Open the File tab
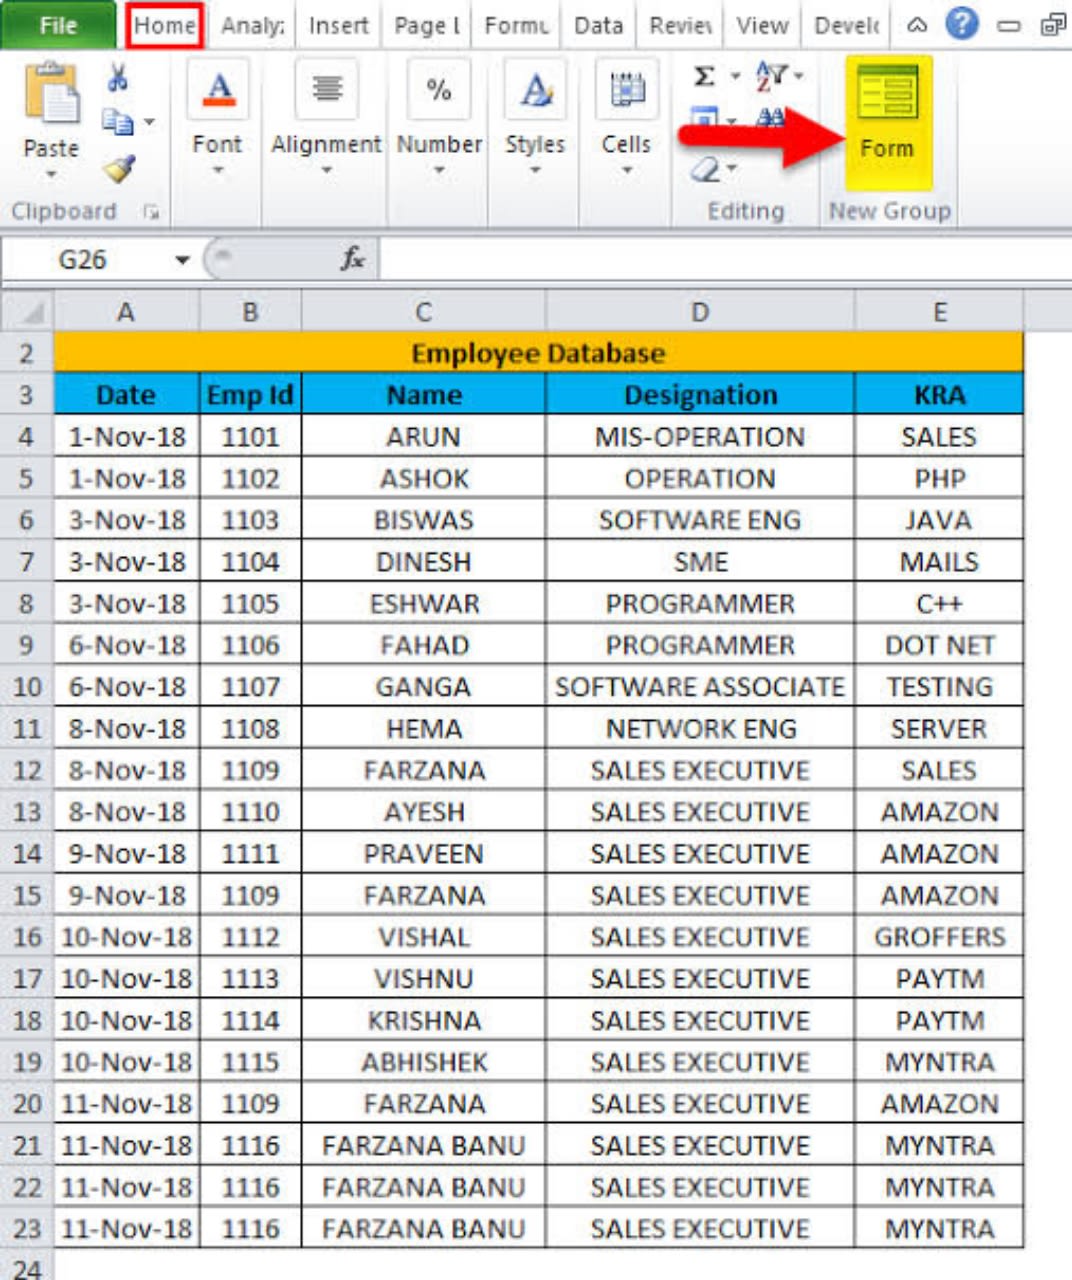Image resolution: width=1072 pixels, height=1280 pixels. tap(58, 25)
